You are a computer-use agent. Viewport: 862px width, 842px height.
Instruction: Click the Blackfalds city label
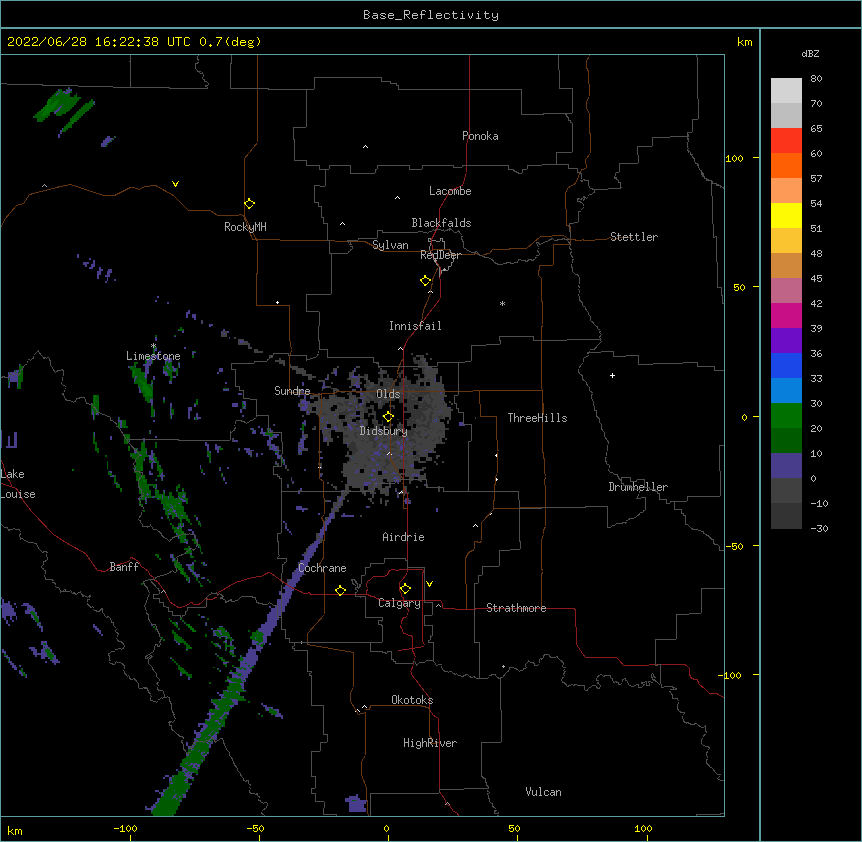pyautogui.click(x=441, y=223)
